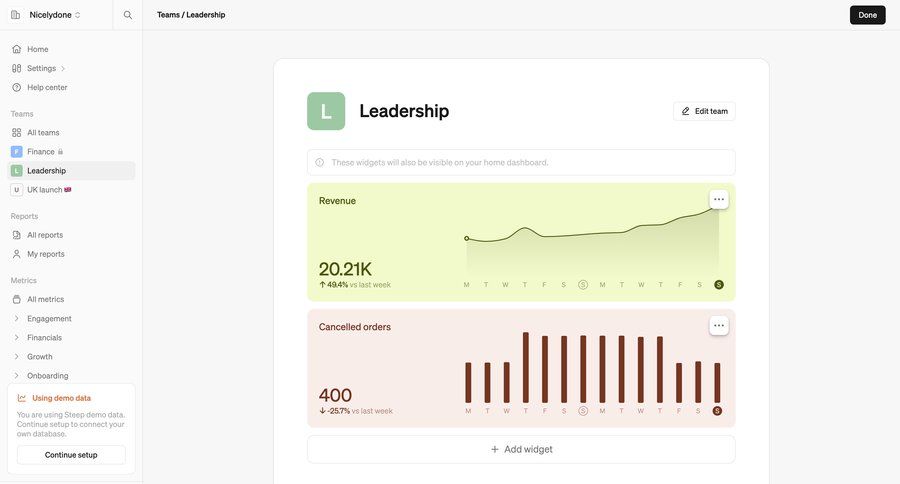Click the Revenue chart starting point marker
This screenshot has height=484, width=900.
pos(467,238)
